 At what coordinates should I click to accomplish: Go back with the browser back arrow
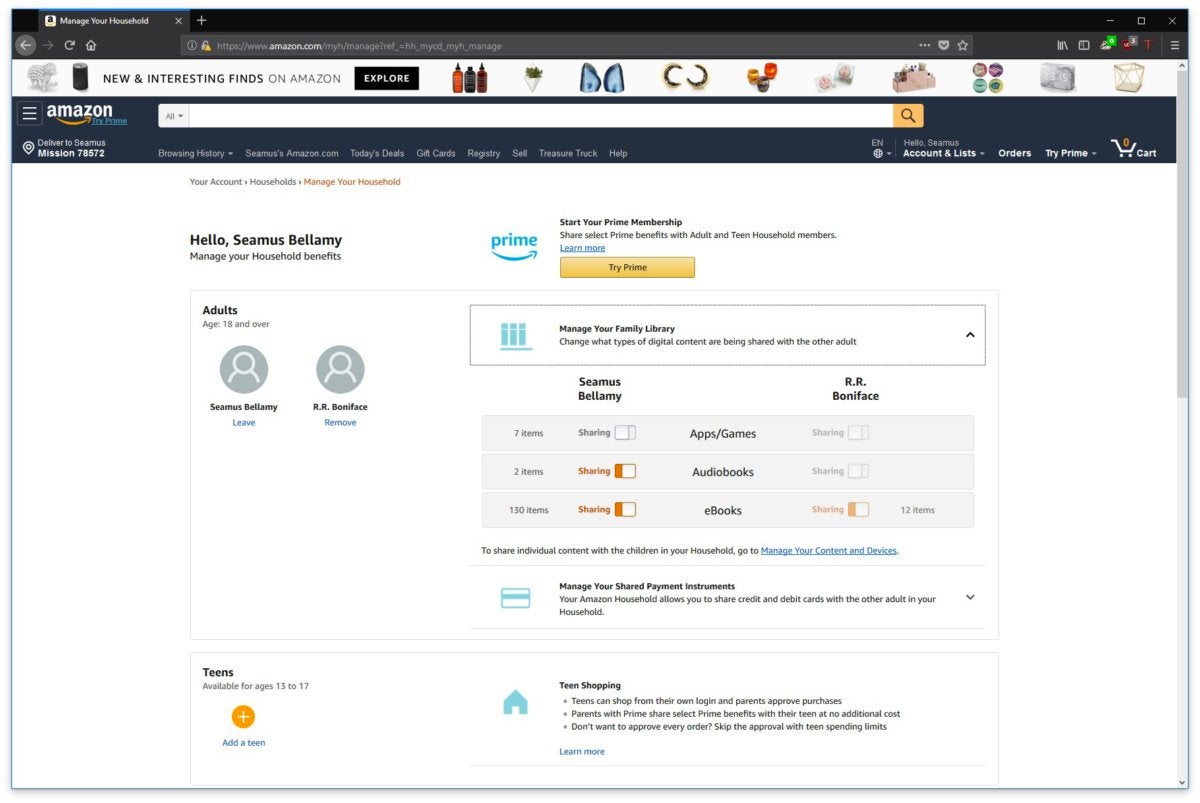point(26,45)
